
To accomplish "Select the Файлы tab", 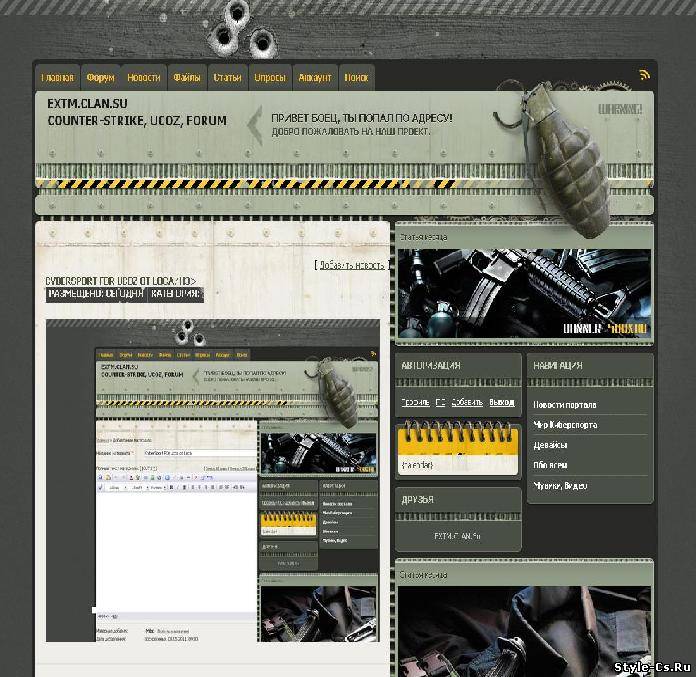I will point(186,77).
